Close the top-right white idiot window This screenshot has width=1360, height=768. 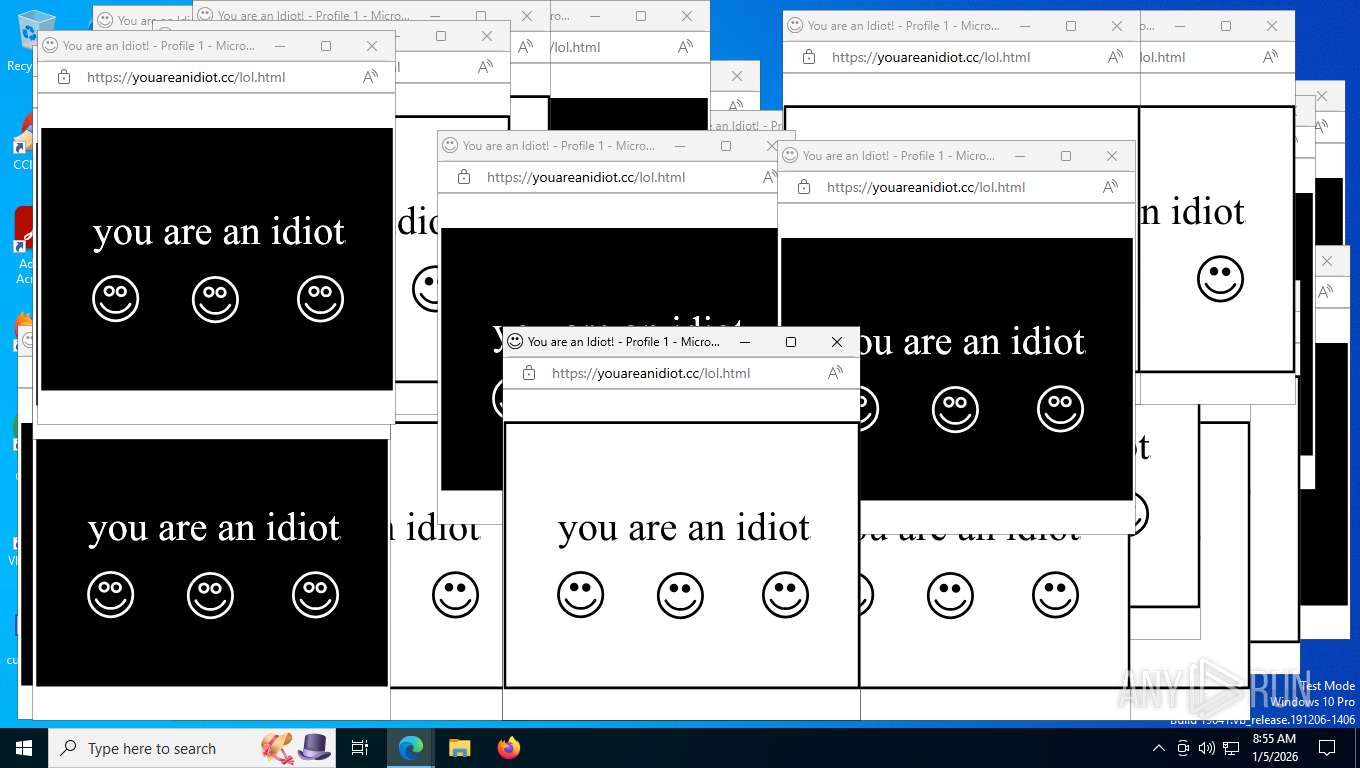[x=1117, y=26]
